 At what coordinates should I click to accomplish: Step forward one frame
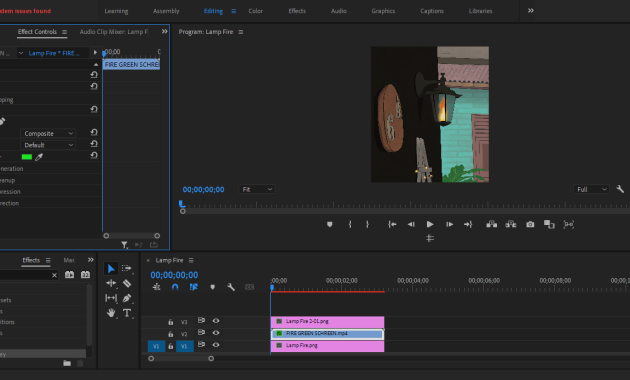coord(449,224)
